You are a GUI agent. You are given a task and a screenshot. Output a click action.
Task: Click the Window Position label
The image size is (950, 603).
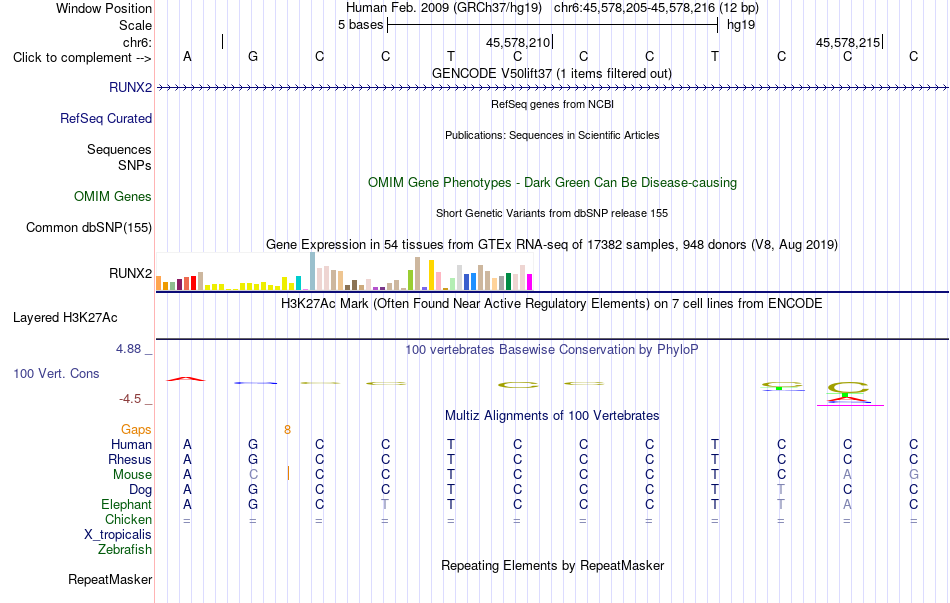[x=104, y=8]
